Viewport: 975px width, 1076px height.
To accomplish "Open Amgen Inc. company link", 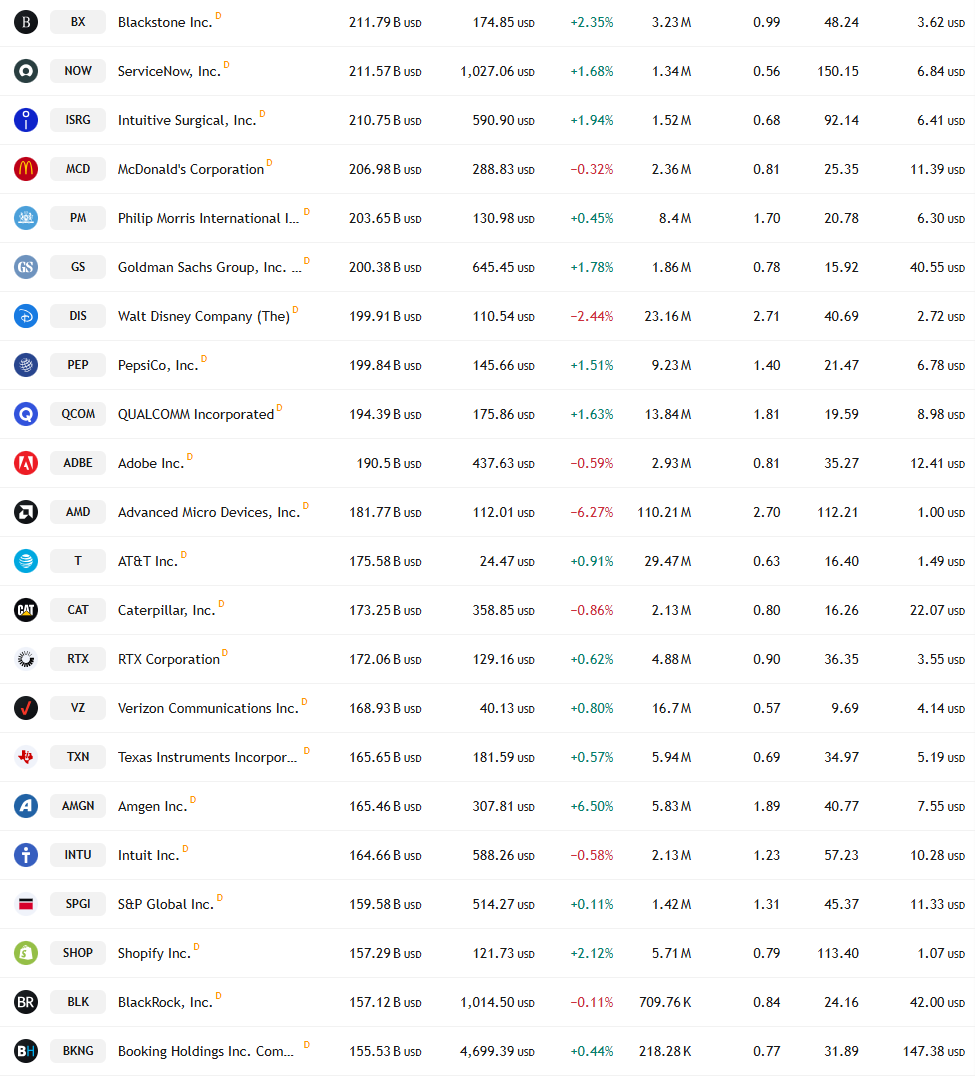I will (x=152, y=806).
